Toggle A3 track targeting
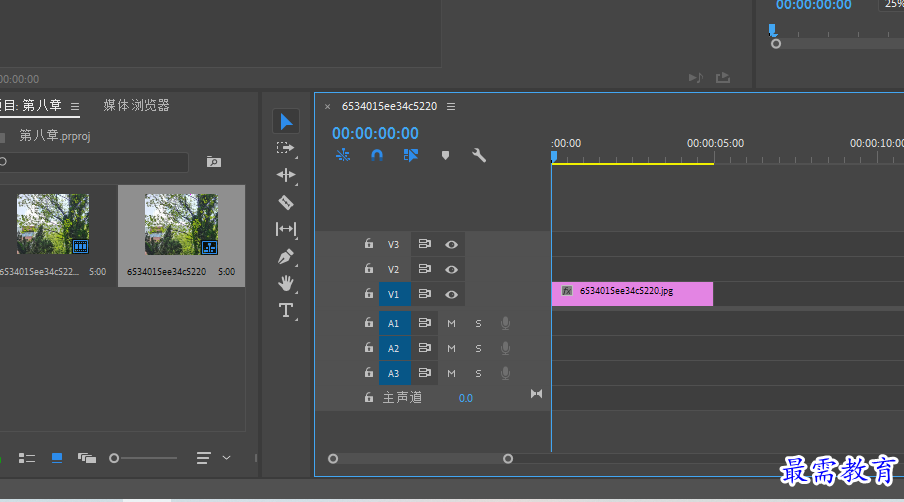The width and height of the screenshot is (904, 502). [x=394, y=373]
